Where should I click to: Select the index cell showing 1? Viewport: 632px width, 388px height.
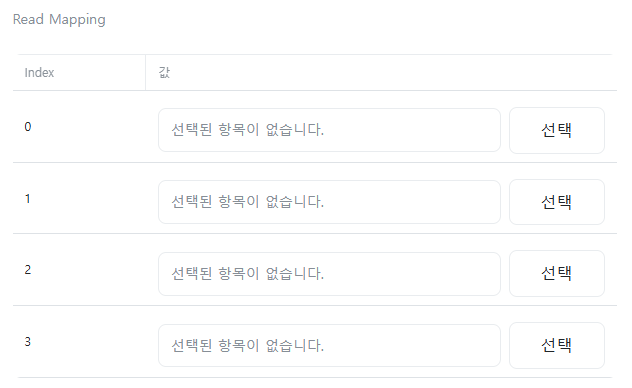coord(27,199)
